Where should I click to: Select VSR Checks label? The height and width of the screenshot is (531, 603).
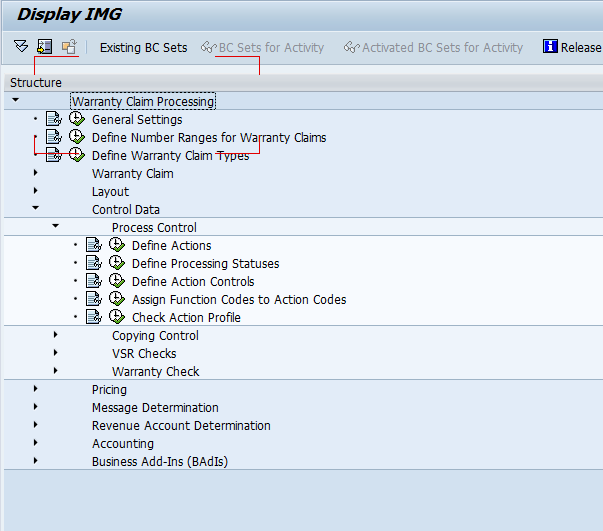[x=144, y=354]
